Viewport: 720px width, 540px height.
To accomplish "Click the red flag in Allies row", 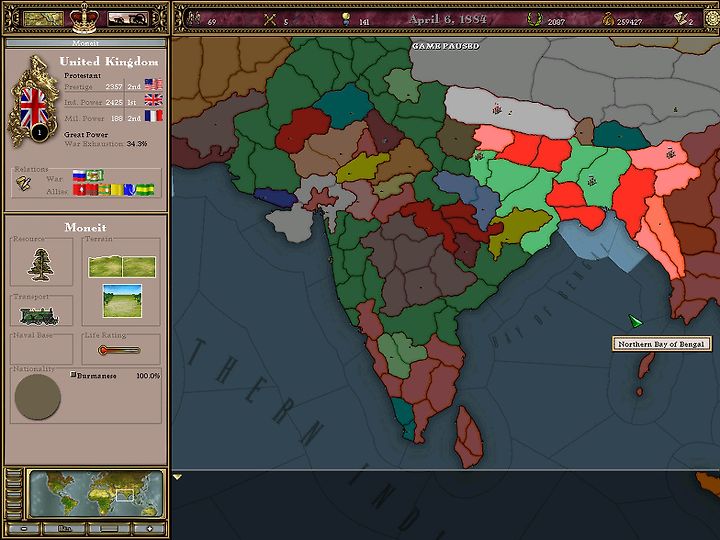I will pos(80,190).
